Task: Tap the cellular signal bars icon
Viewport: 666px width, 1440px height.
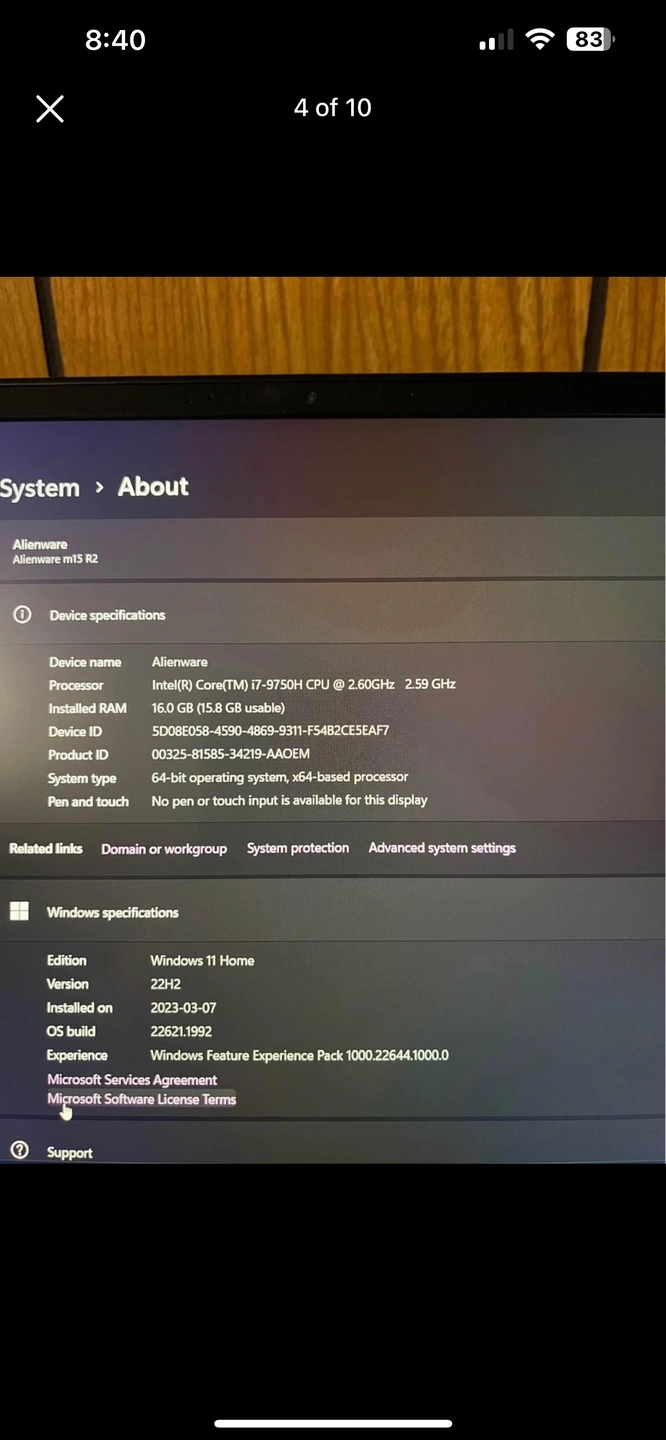Action: point(496,41)
